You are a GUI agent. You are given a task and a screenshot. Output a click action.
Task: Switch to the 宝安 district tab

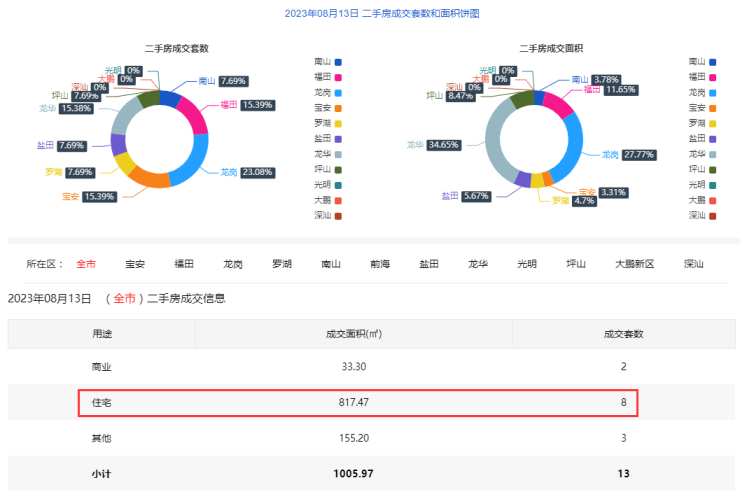pos(135,264)
